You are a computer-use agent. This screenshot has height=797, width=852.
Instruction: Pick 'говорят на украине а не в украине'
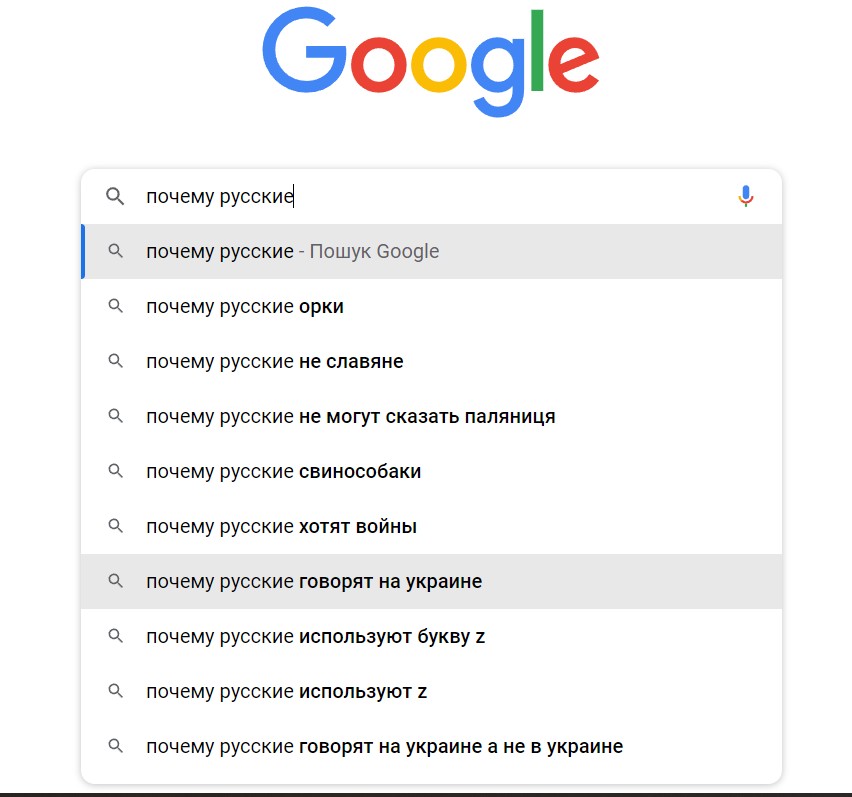point(384,747)
